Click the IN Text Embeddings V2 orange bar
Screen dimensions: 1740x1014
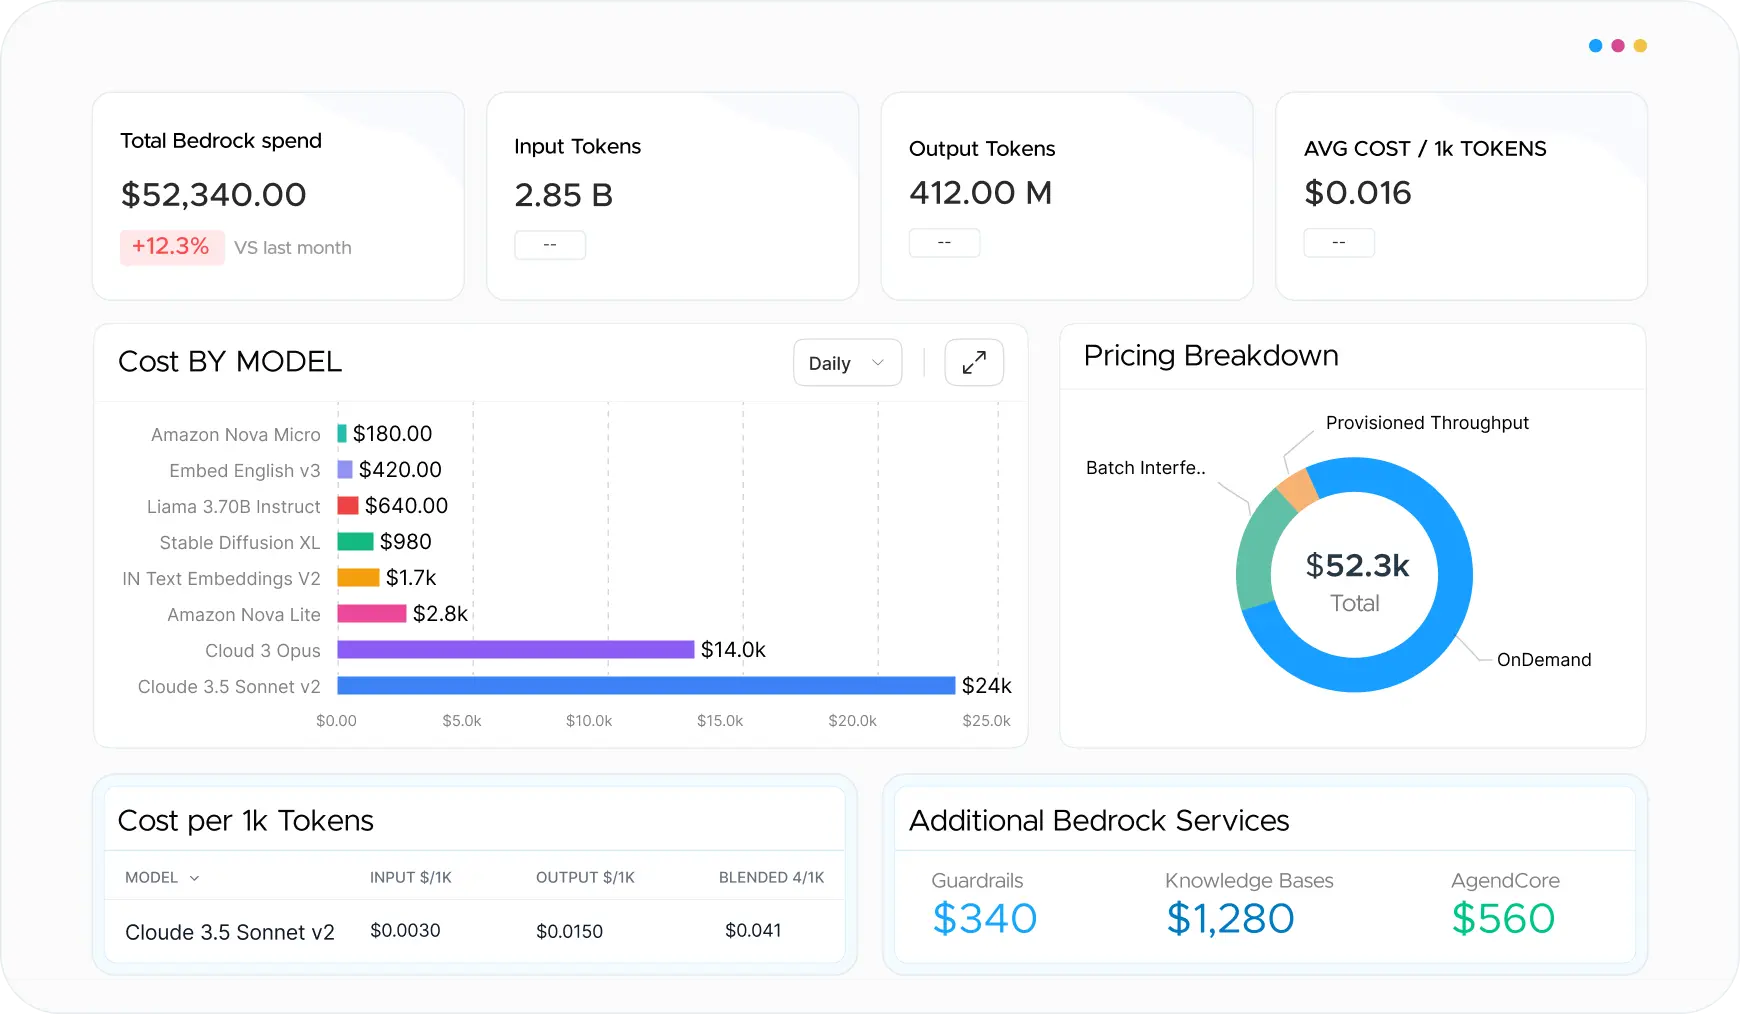pyautogui.click(x=358, y=578)
